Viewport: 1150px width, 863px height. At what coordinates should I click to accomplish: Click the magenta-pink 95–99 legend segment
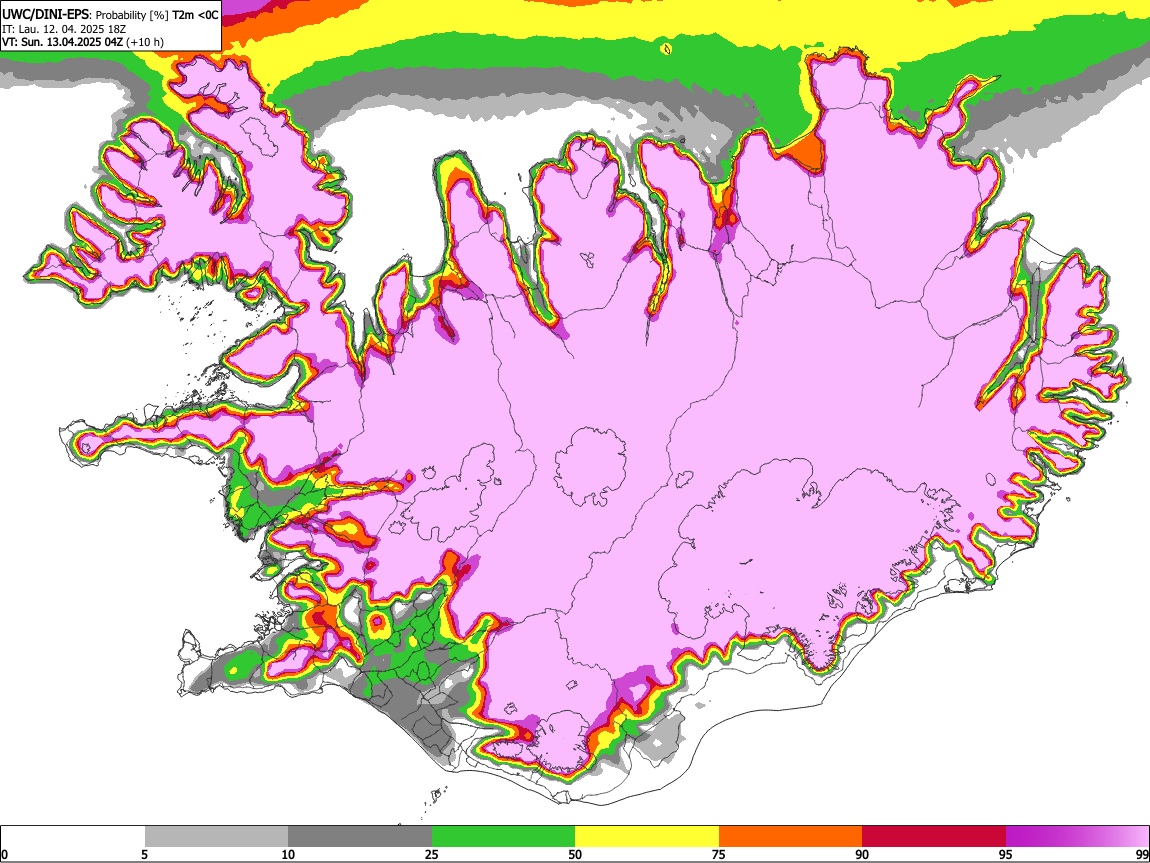pyautogui.click(x=1077, y=837)
